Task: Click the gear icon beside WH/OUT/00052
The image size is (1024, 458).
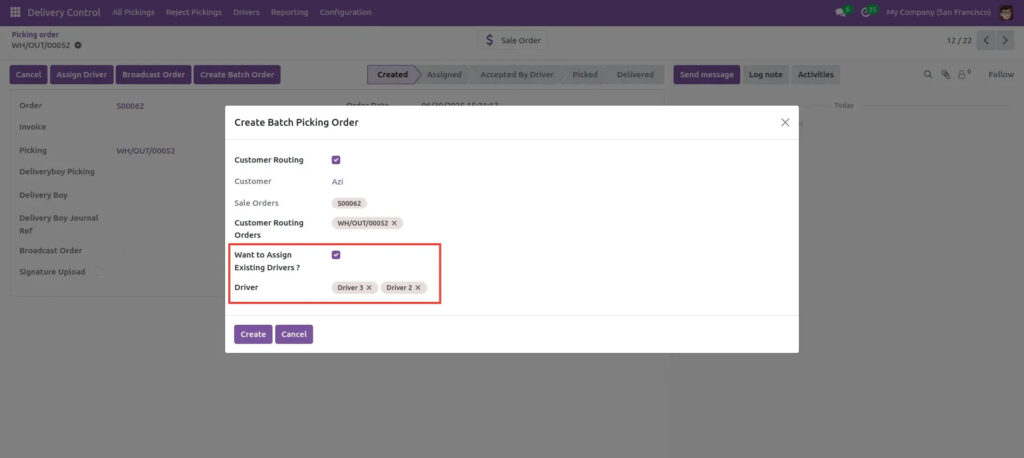Action: click(x=78, y=45)
